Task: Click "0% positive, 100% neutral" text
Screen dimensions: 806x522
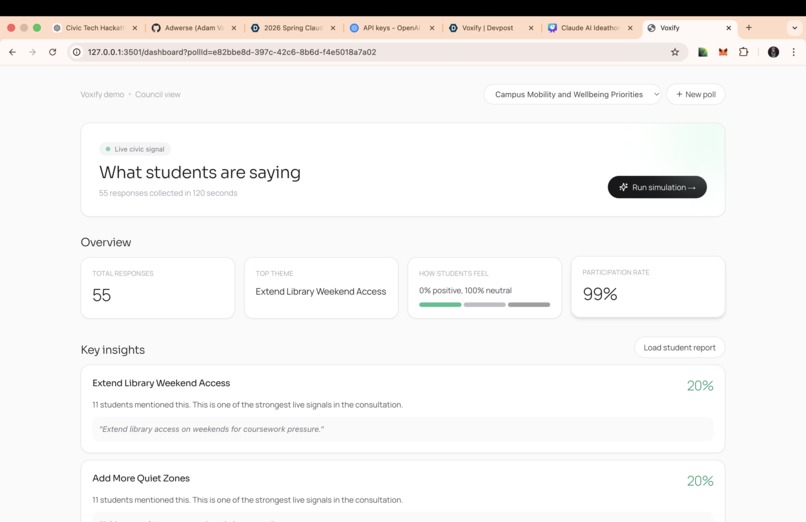Action: click(x=465, y=290)
